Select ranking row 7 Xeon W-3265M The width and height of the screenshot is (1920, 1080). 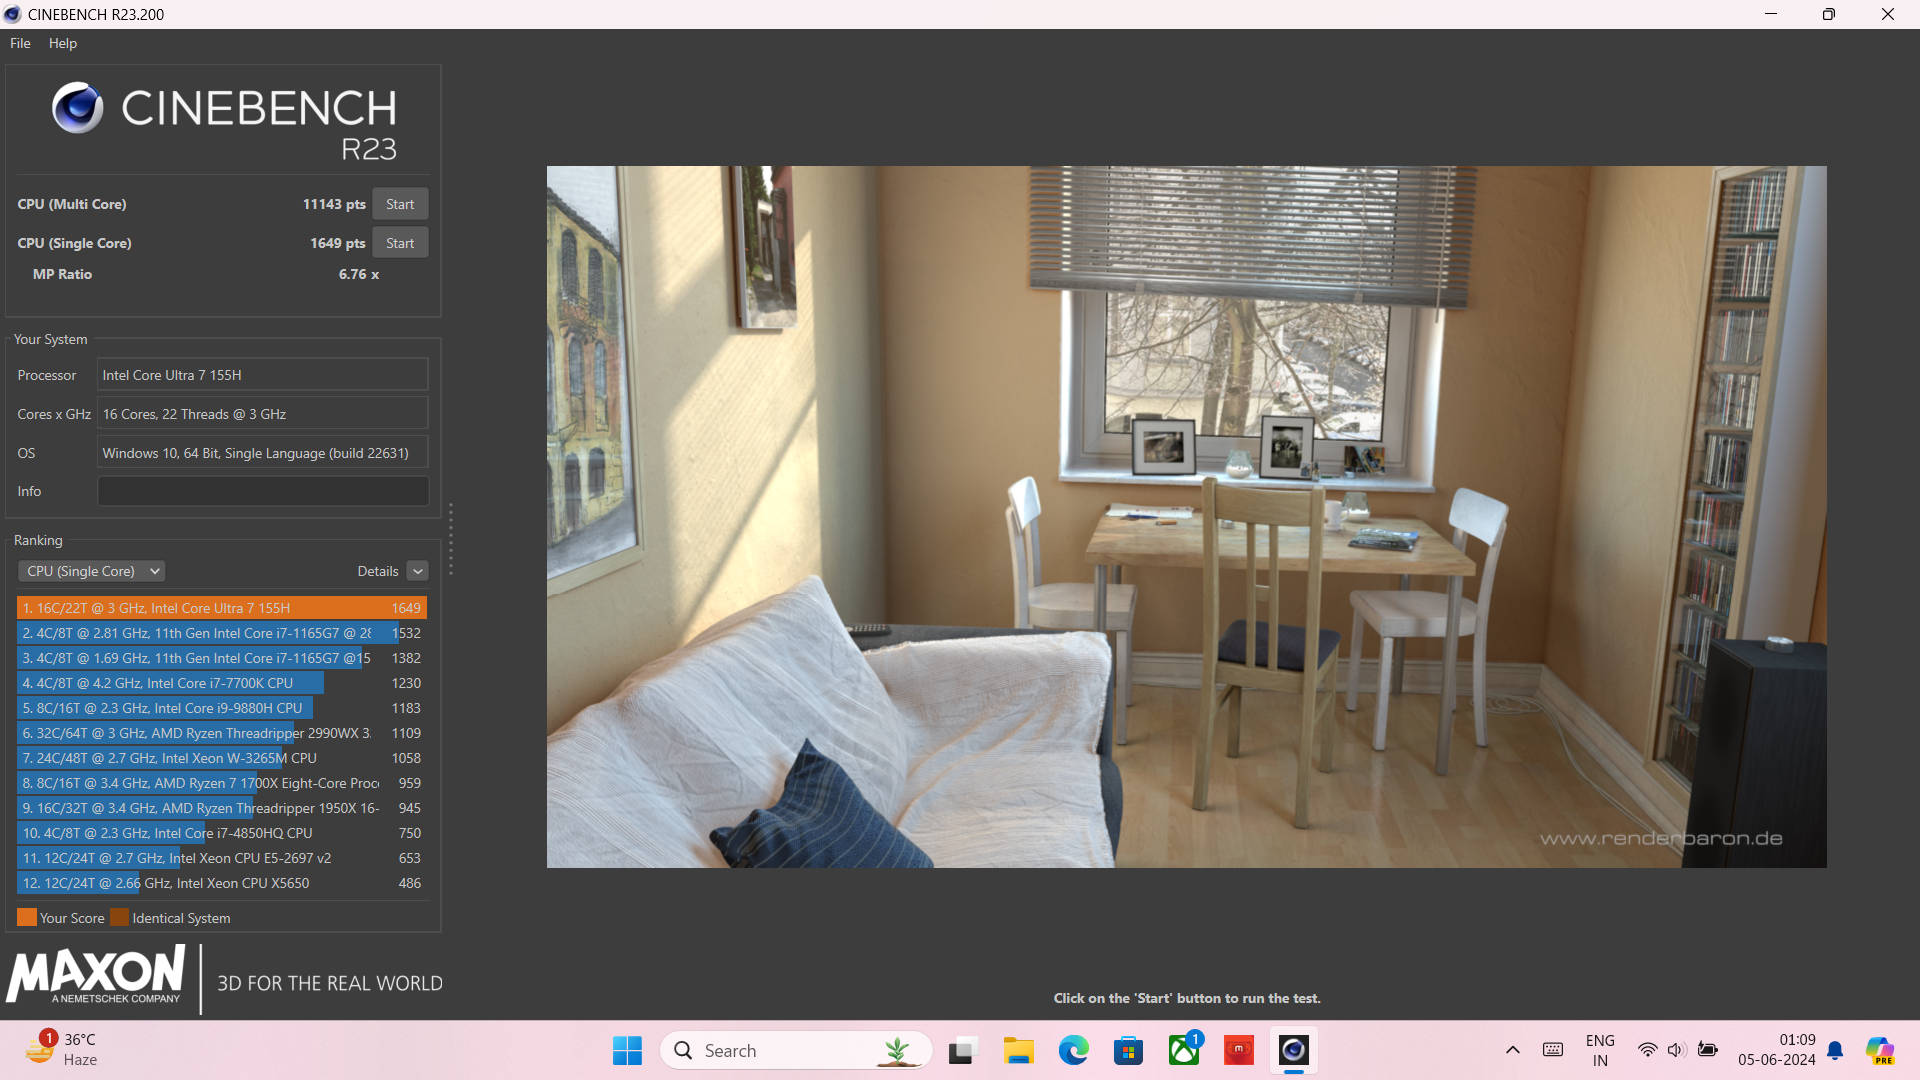[222, 758]
